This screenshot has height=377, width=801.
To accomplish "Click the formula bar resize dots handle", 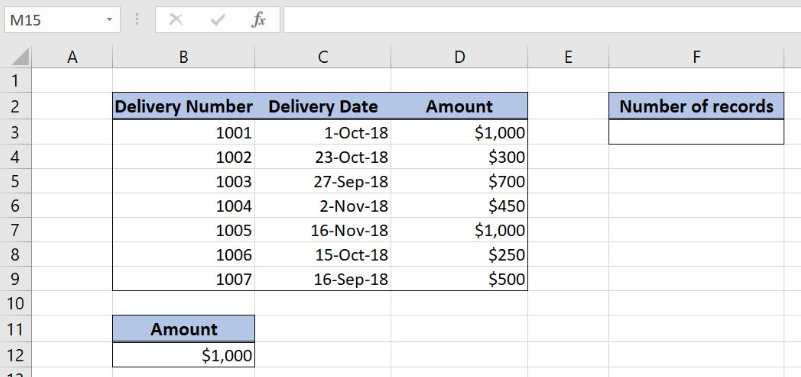I will pos(137,20).
